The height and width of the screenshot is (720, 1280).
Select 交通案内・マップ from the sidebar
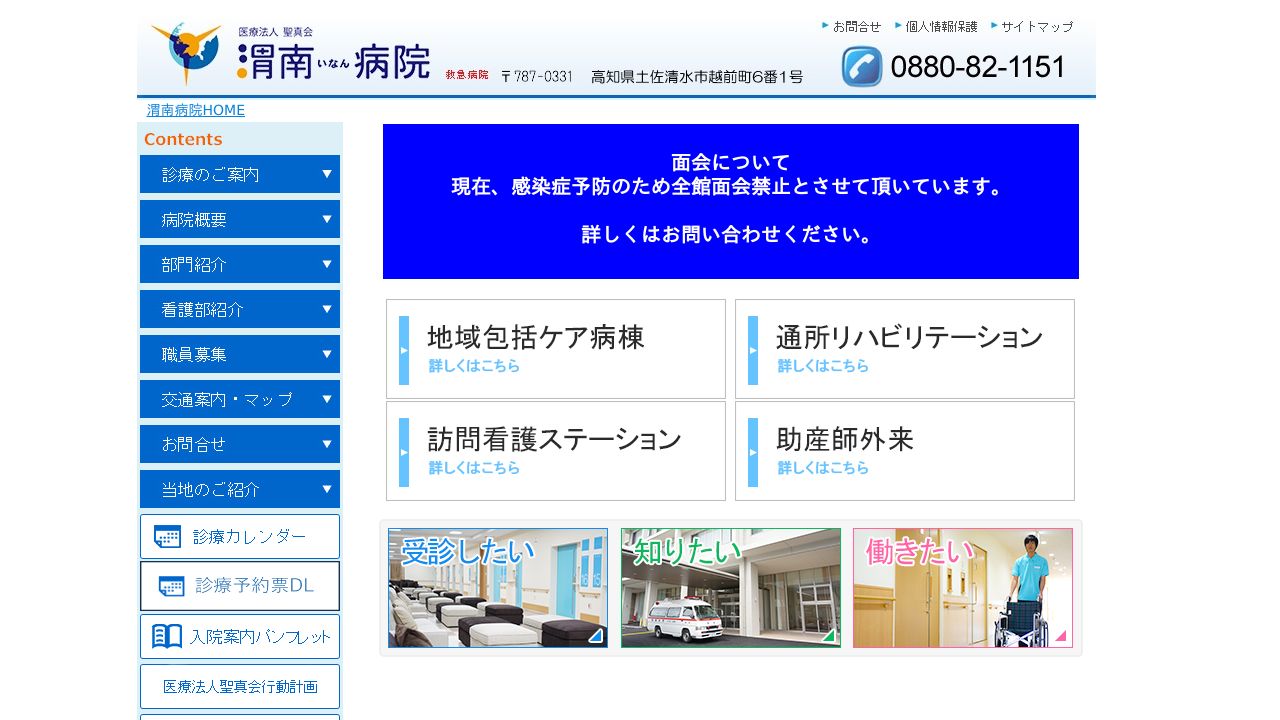click(239, 399)
